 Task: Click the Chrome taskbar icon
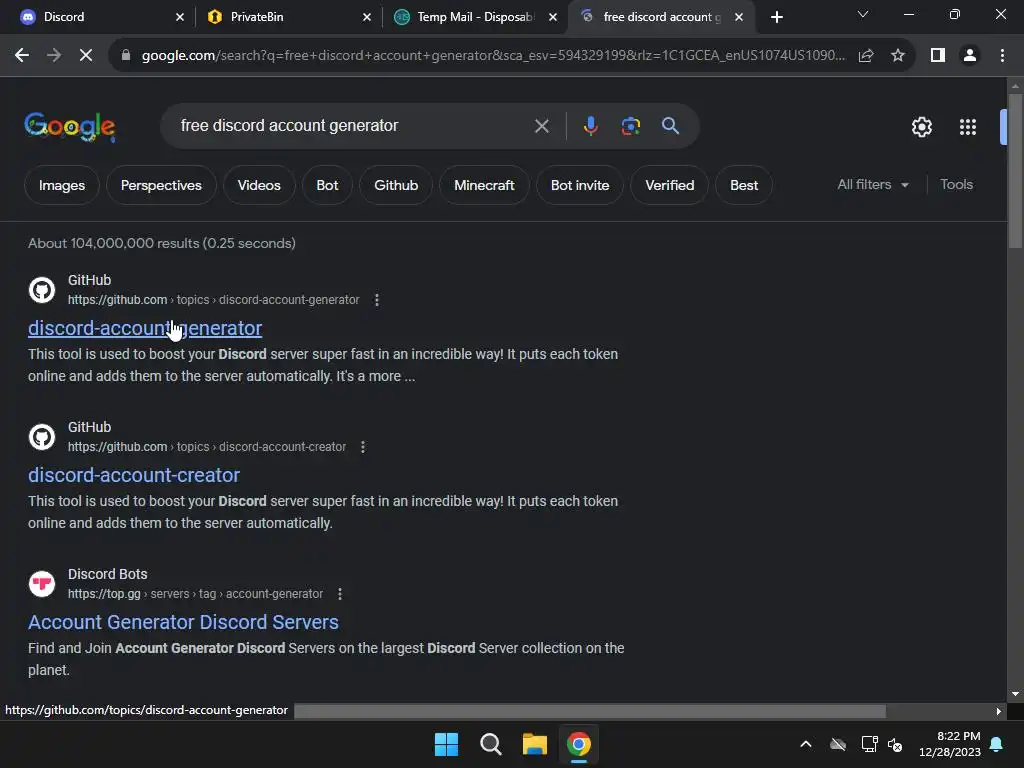(x=579, y=744)
